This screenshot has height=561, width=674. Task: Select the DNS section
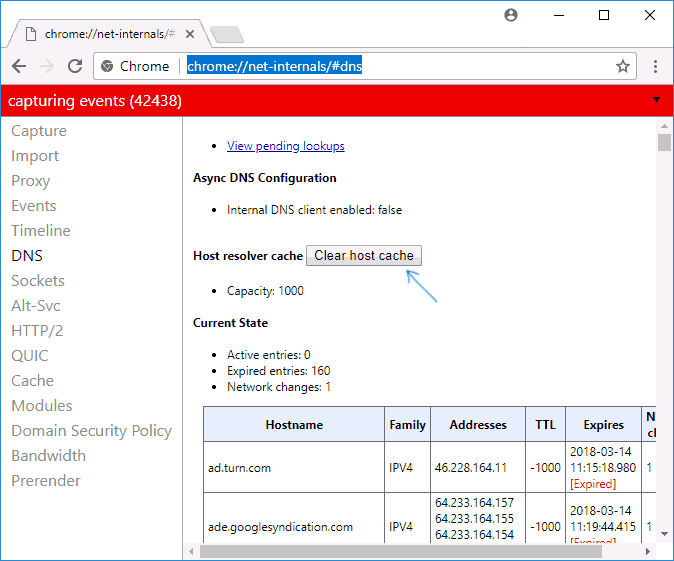click(27, 255)
